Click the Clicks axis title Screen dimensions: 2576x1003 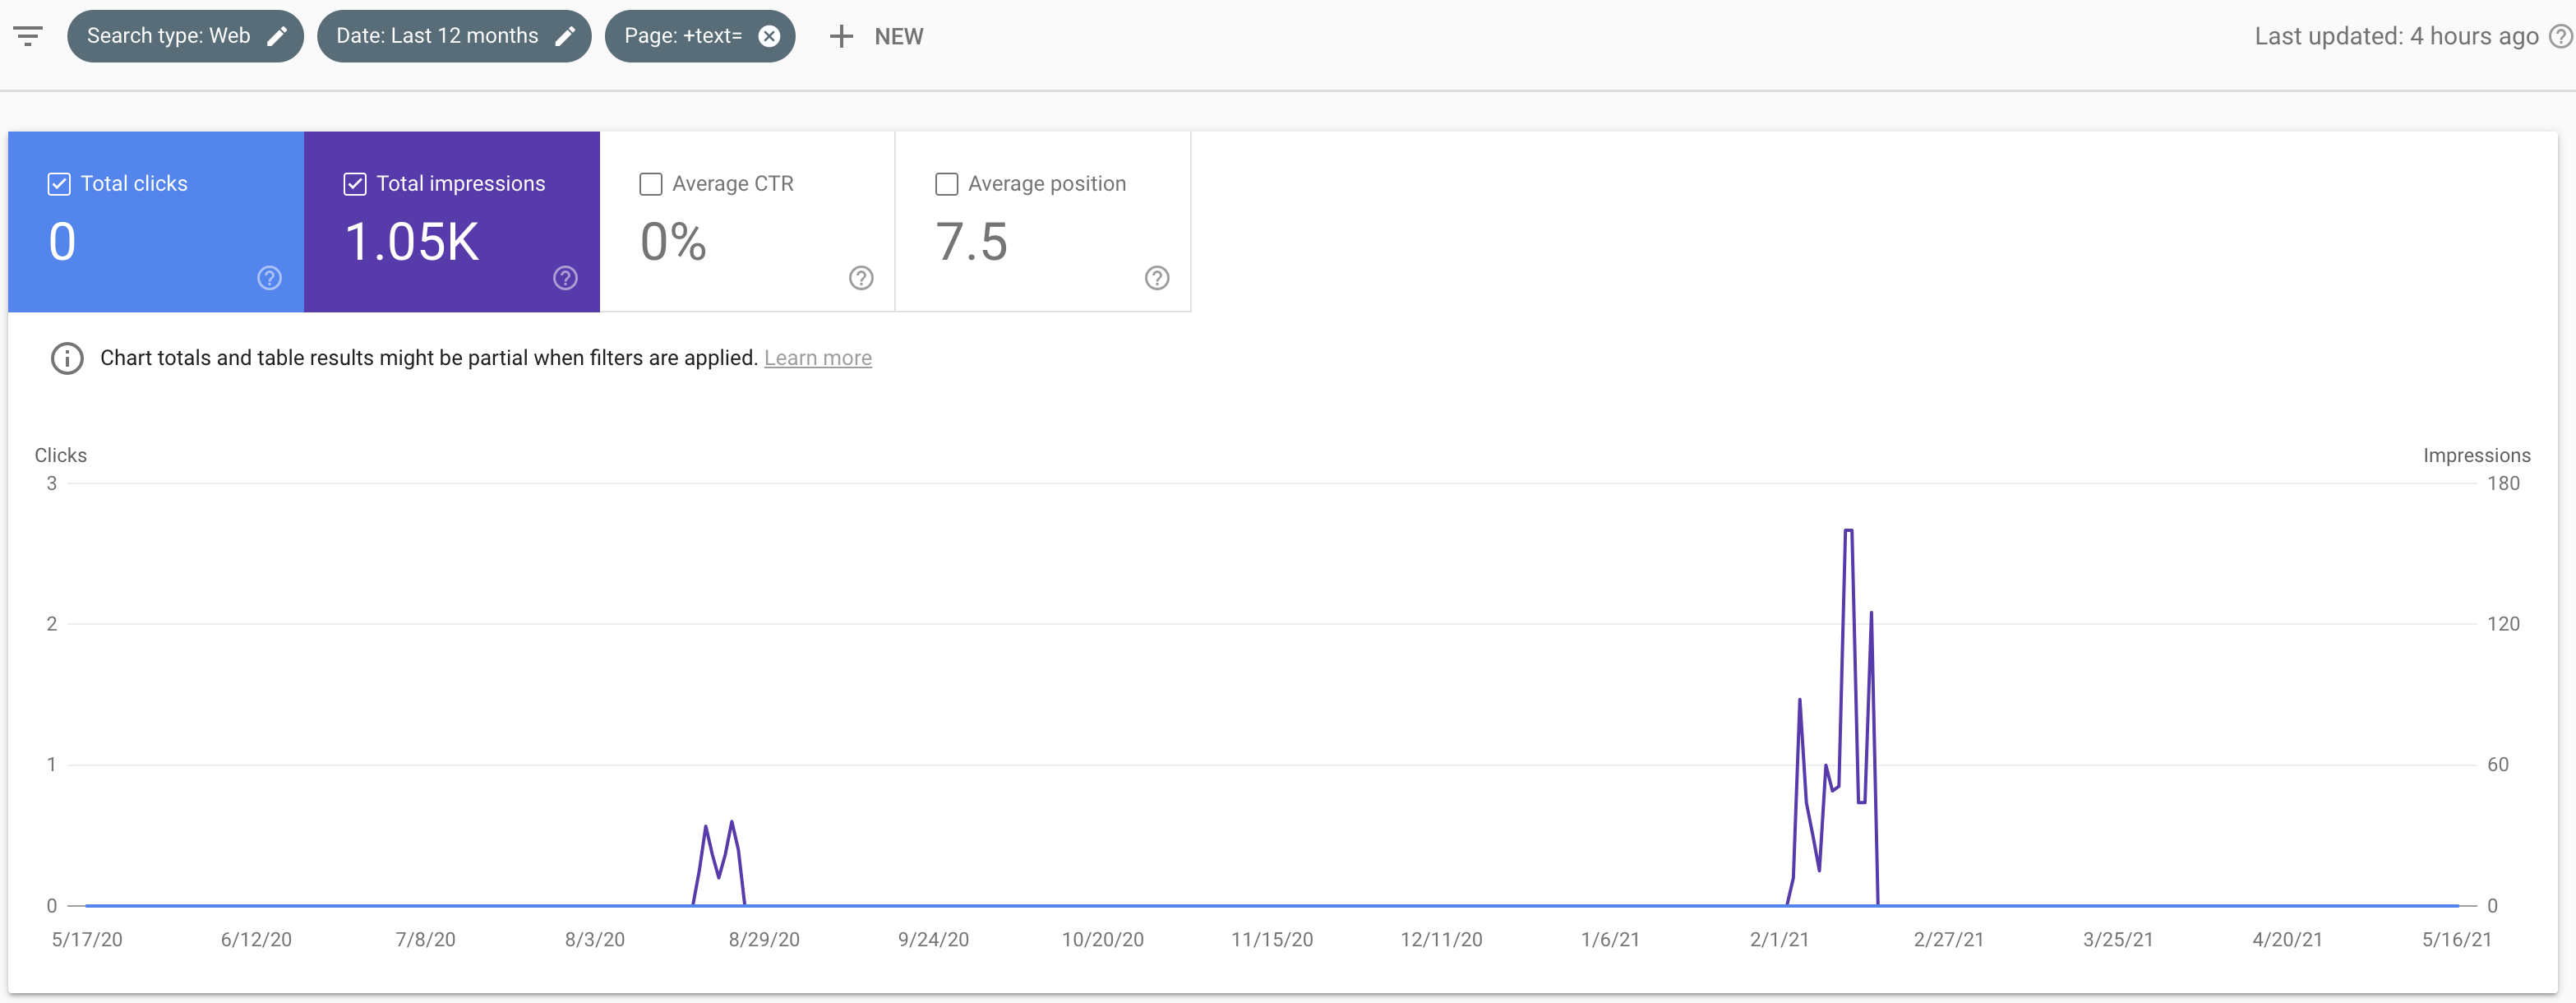click(x=61, y=456)
